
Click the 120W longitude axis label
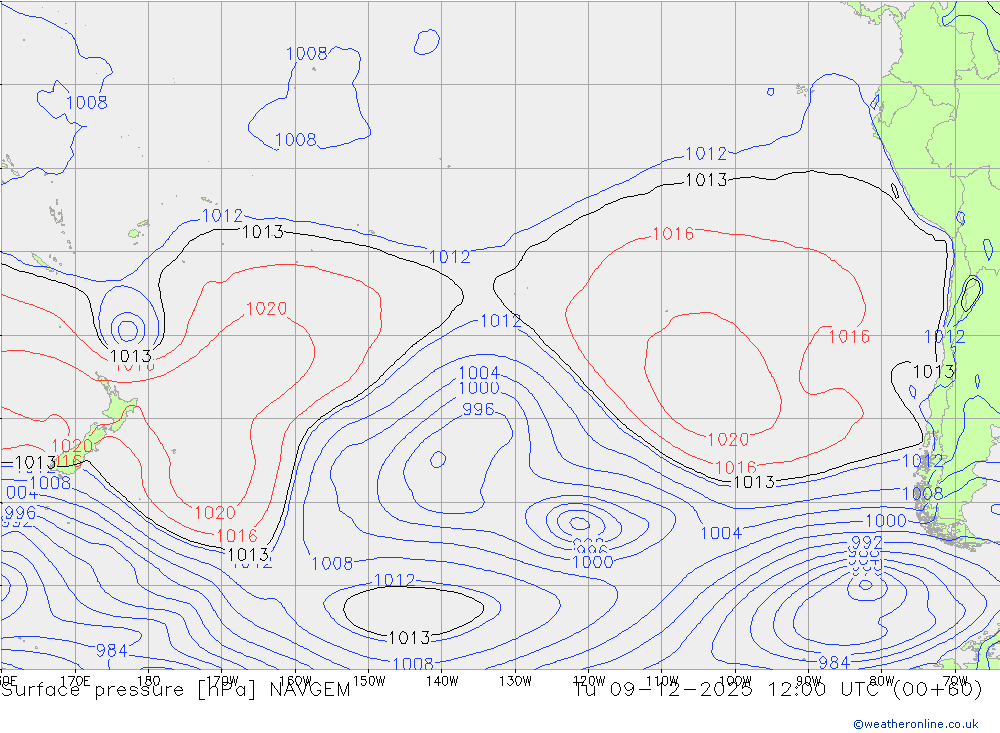[x=589, y=681]
